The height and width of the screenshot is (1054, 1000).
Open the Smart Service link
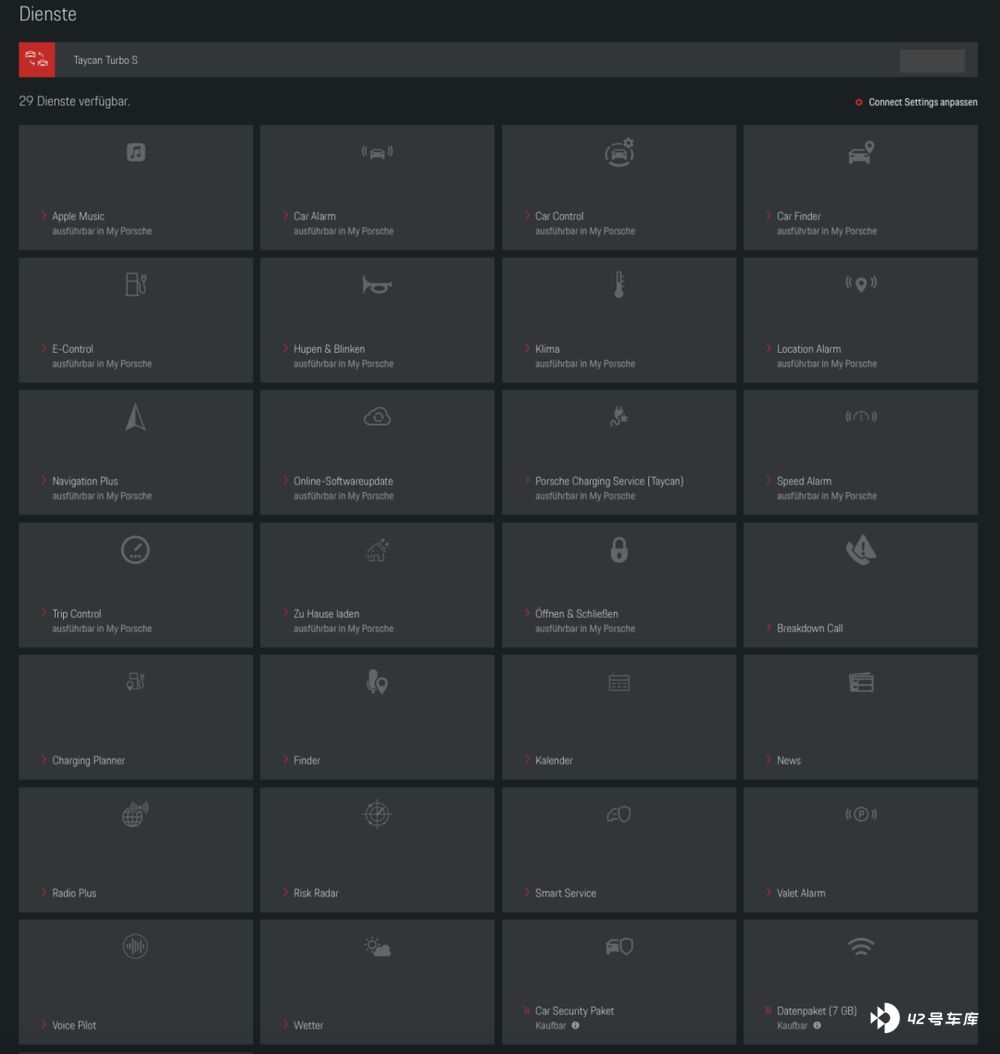click(565, 893)
